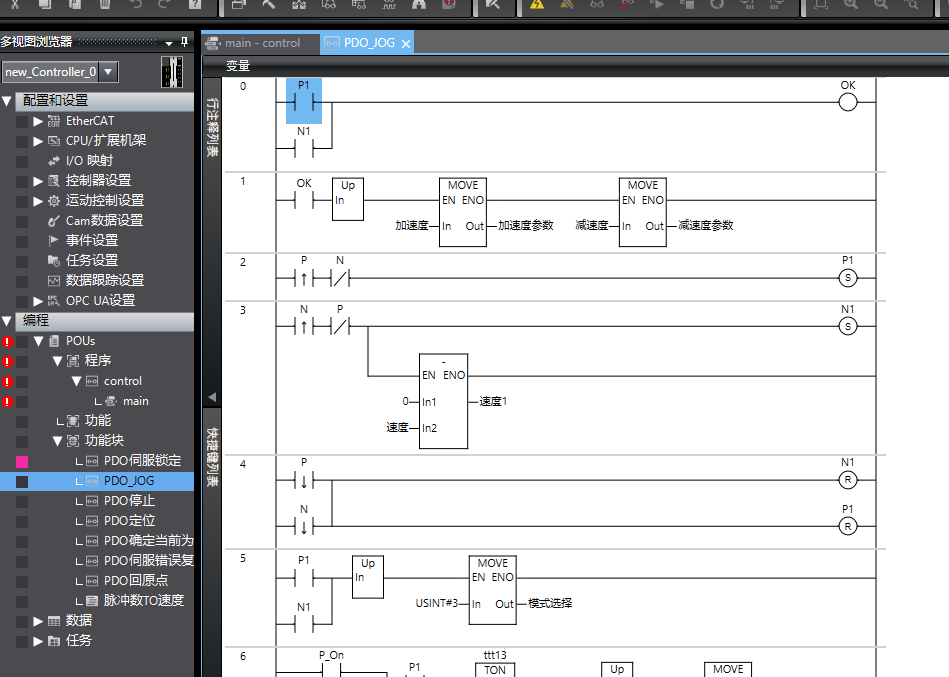This screenshot has height=677, width=949.
Task: Switch to the main - control tab
Action: point(262,43)
